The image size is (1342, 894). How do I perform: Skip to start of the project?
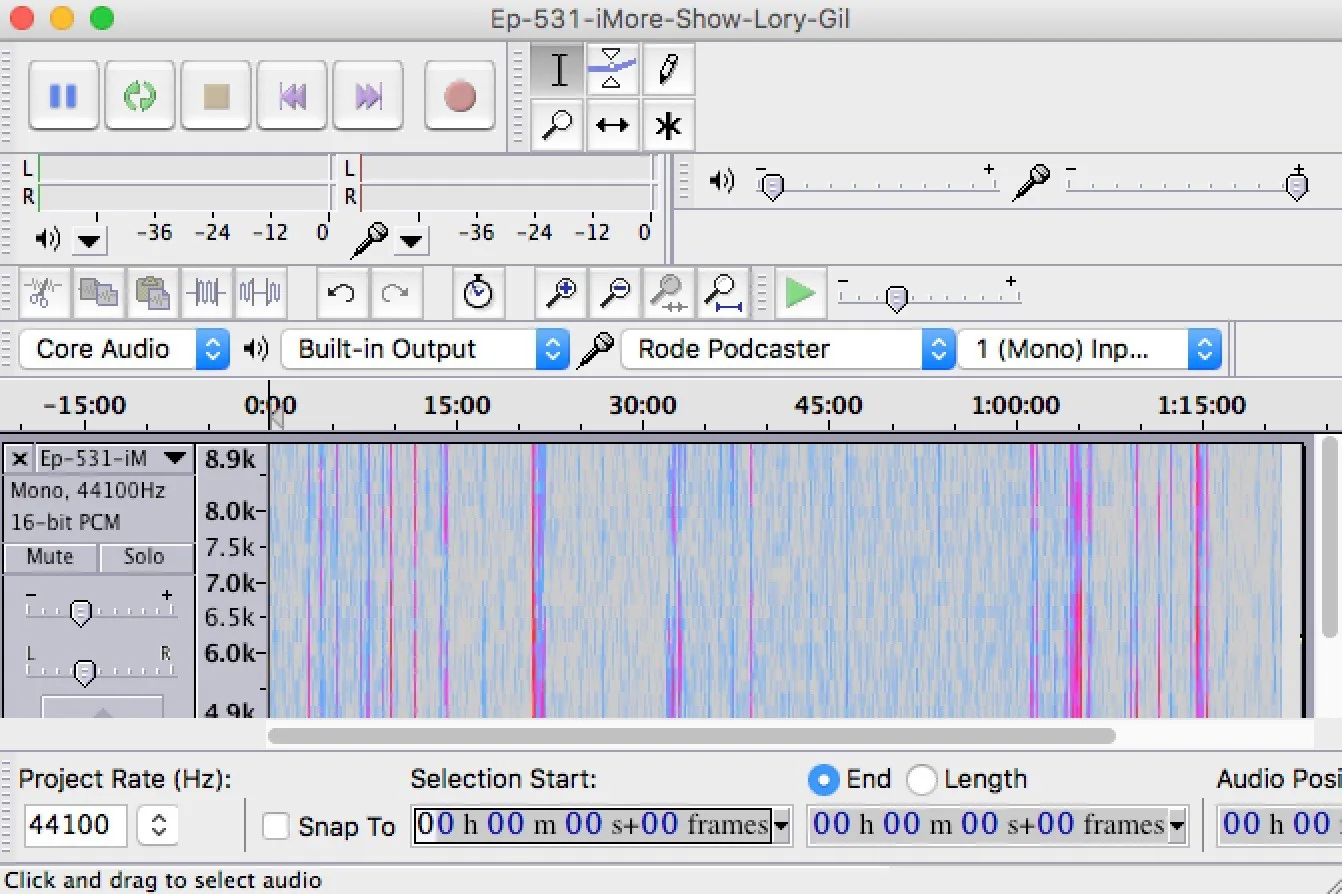(292, 96)
